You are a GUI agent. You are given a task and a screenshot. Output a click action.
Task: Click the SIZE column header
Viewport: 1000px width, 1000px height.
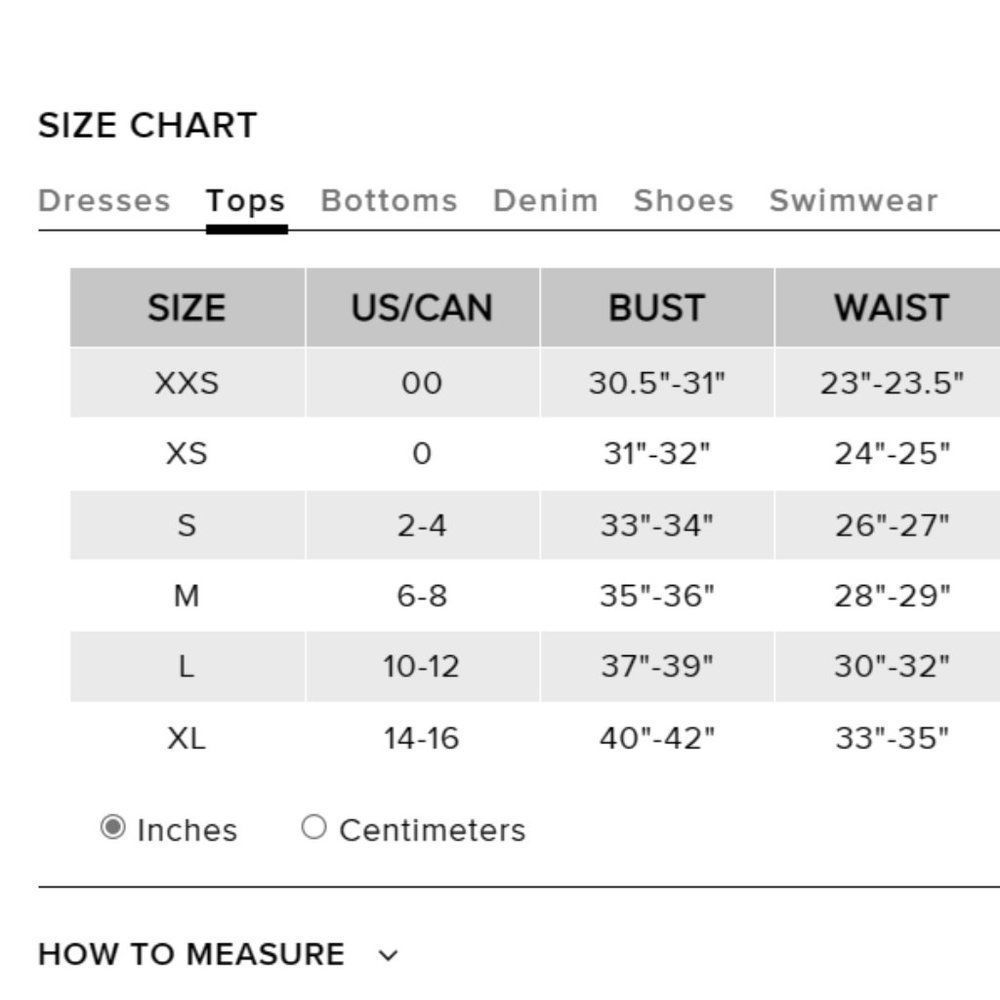[x=190, y=308]
